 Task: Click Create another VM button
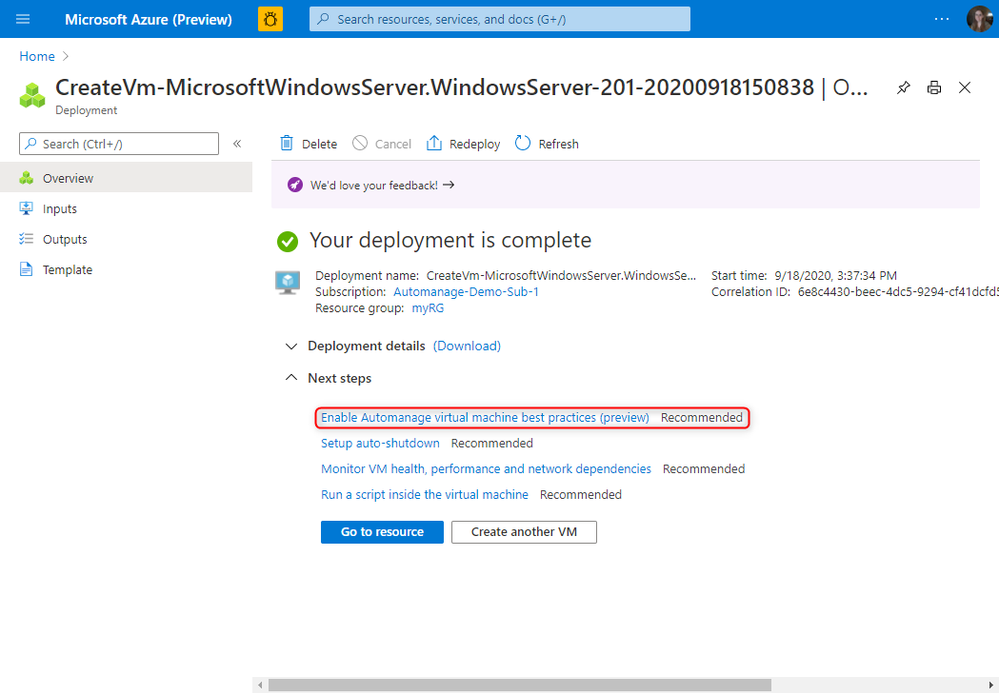(524, 532)
